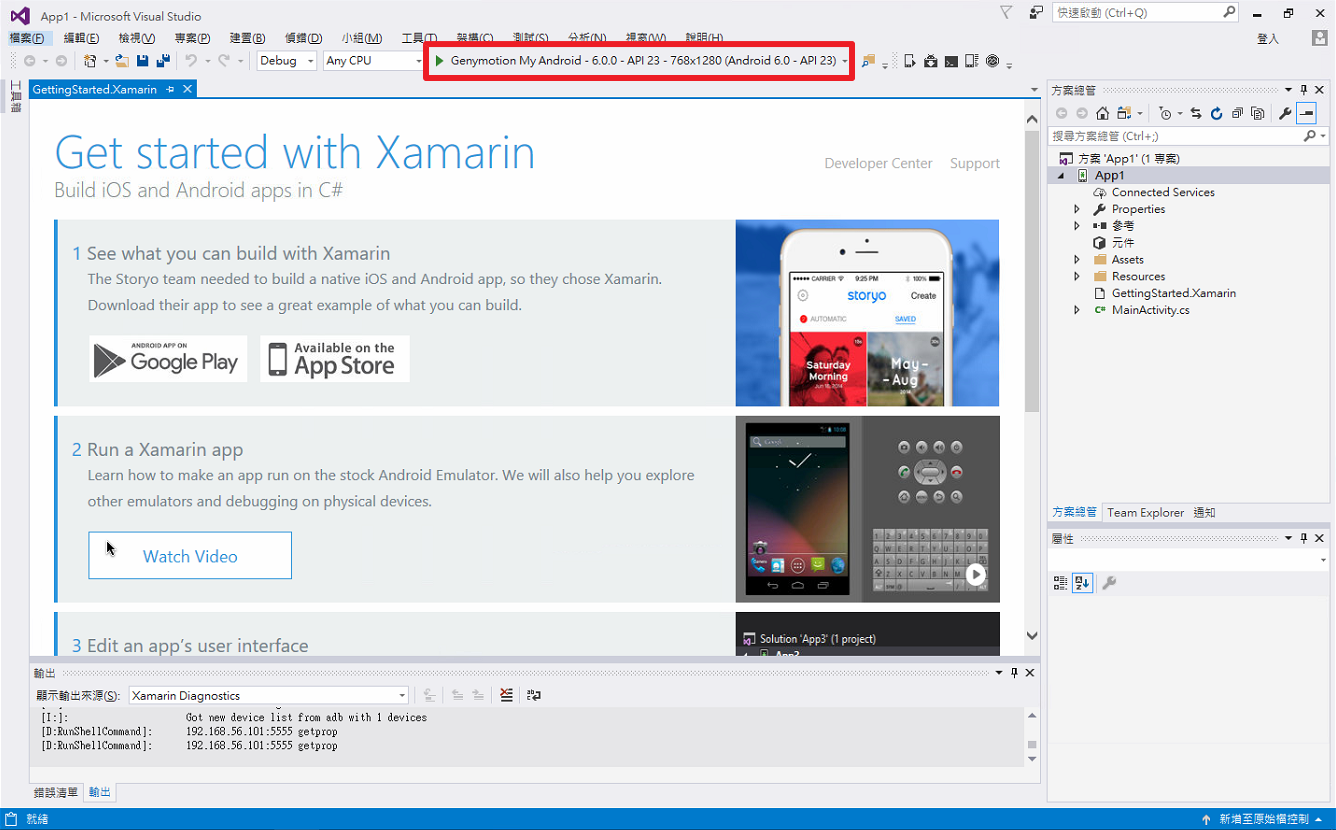Click the green Start debugging play icon
This screenshot has width=1336, height=830.
tap(439, 61)
